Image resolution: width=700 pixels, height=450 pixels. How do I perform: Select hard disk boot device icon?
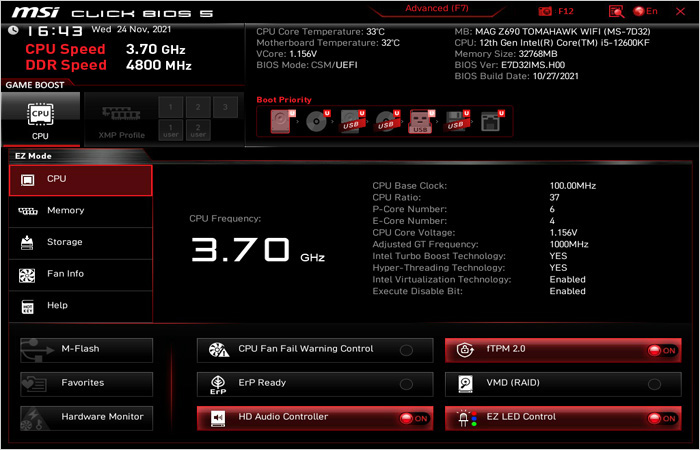point(282,121)
